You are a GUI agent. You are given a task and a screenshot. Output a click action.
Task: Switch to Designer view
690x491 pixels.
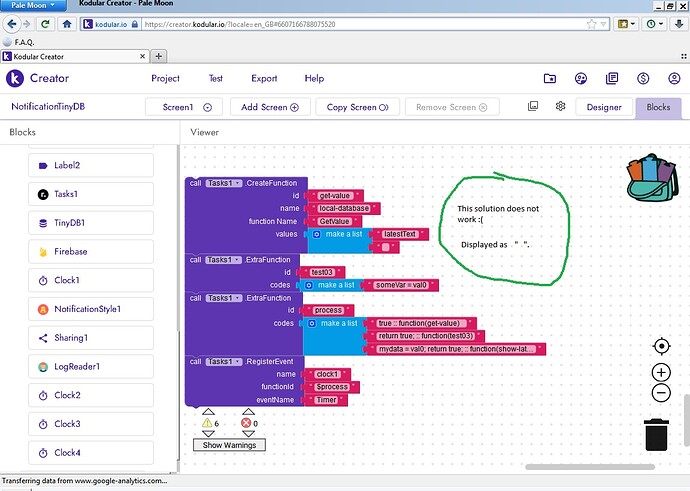coord(604,107)
